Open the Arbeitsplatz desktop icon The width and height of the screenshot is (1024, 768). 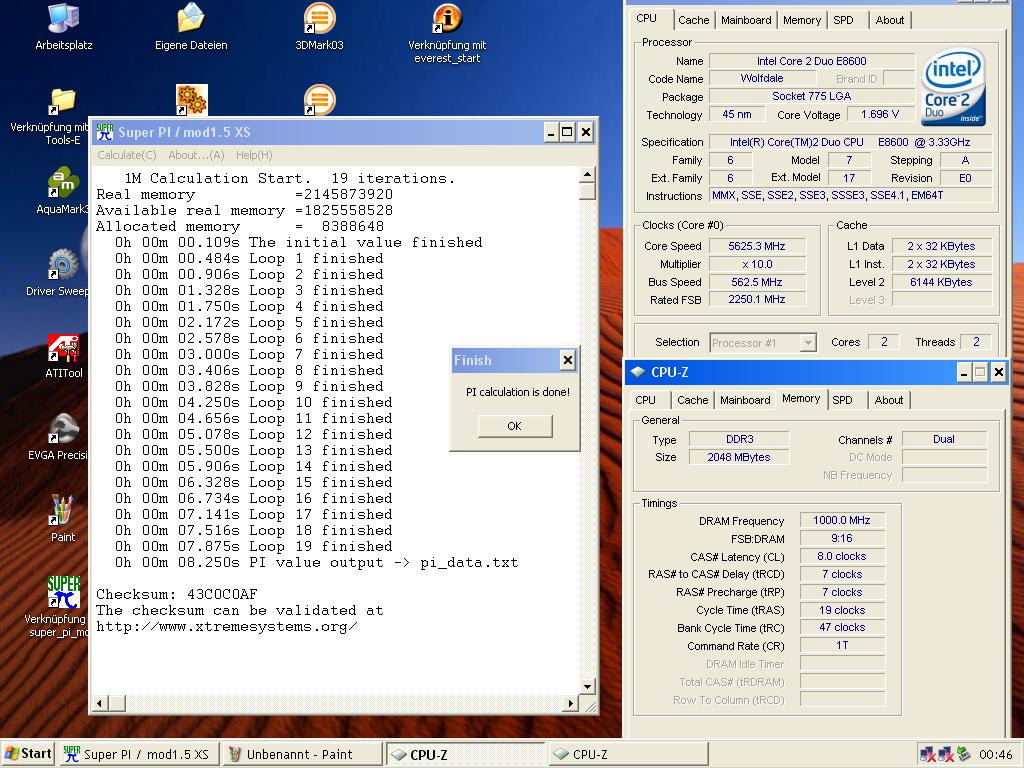coord(63,27)
